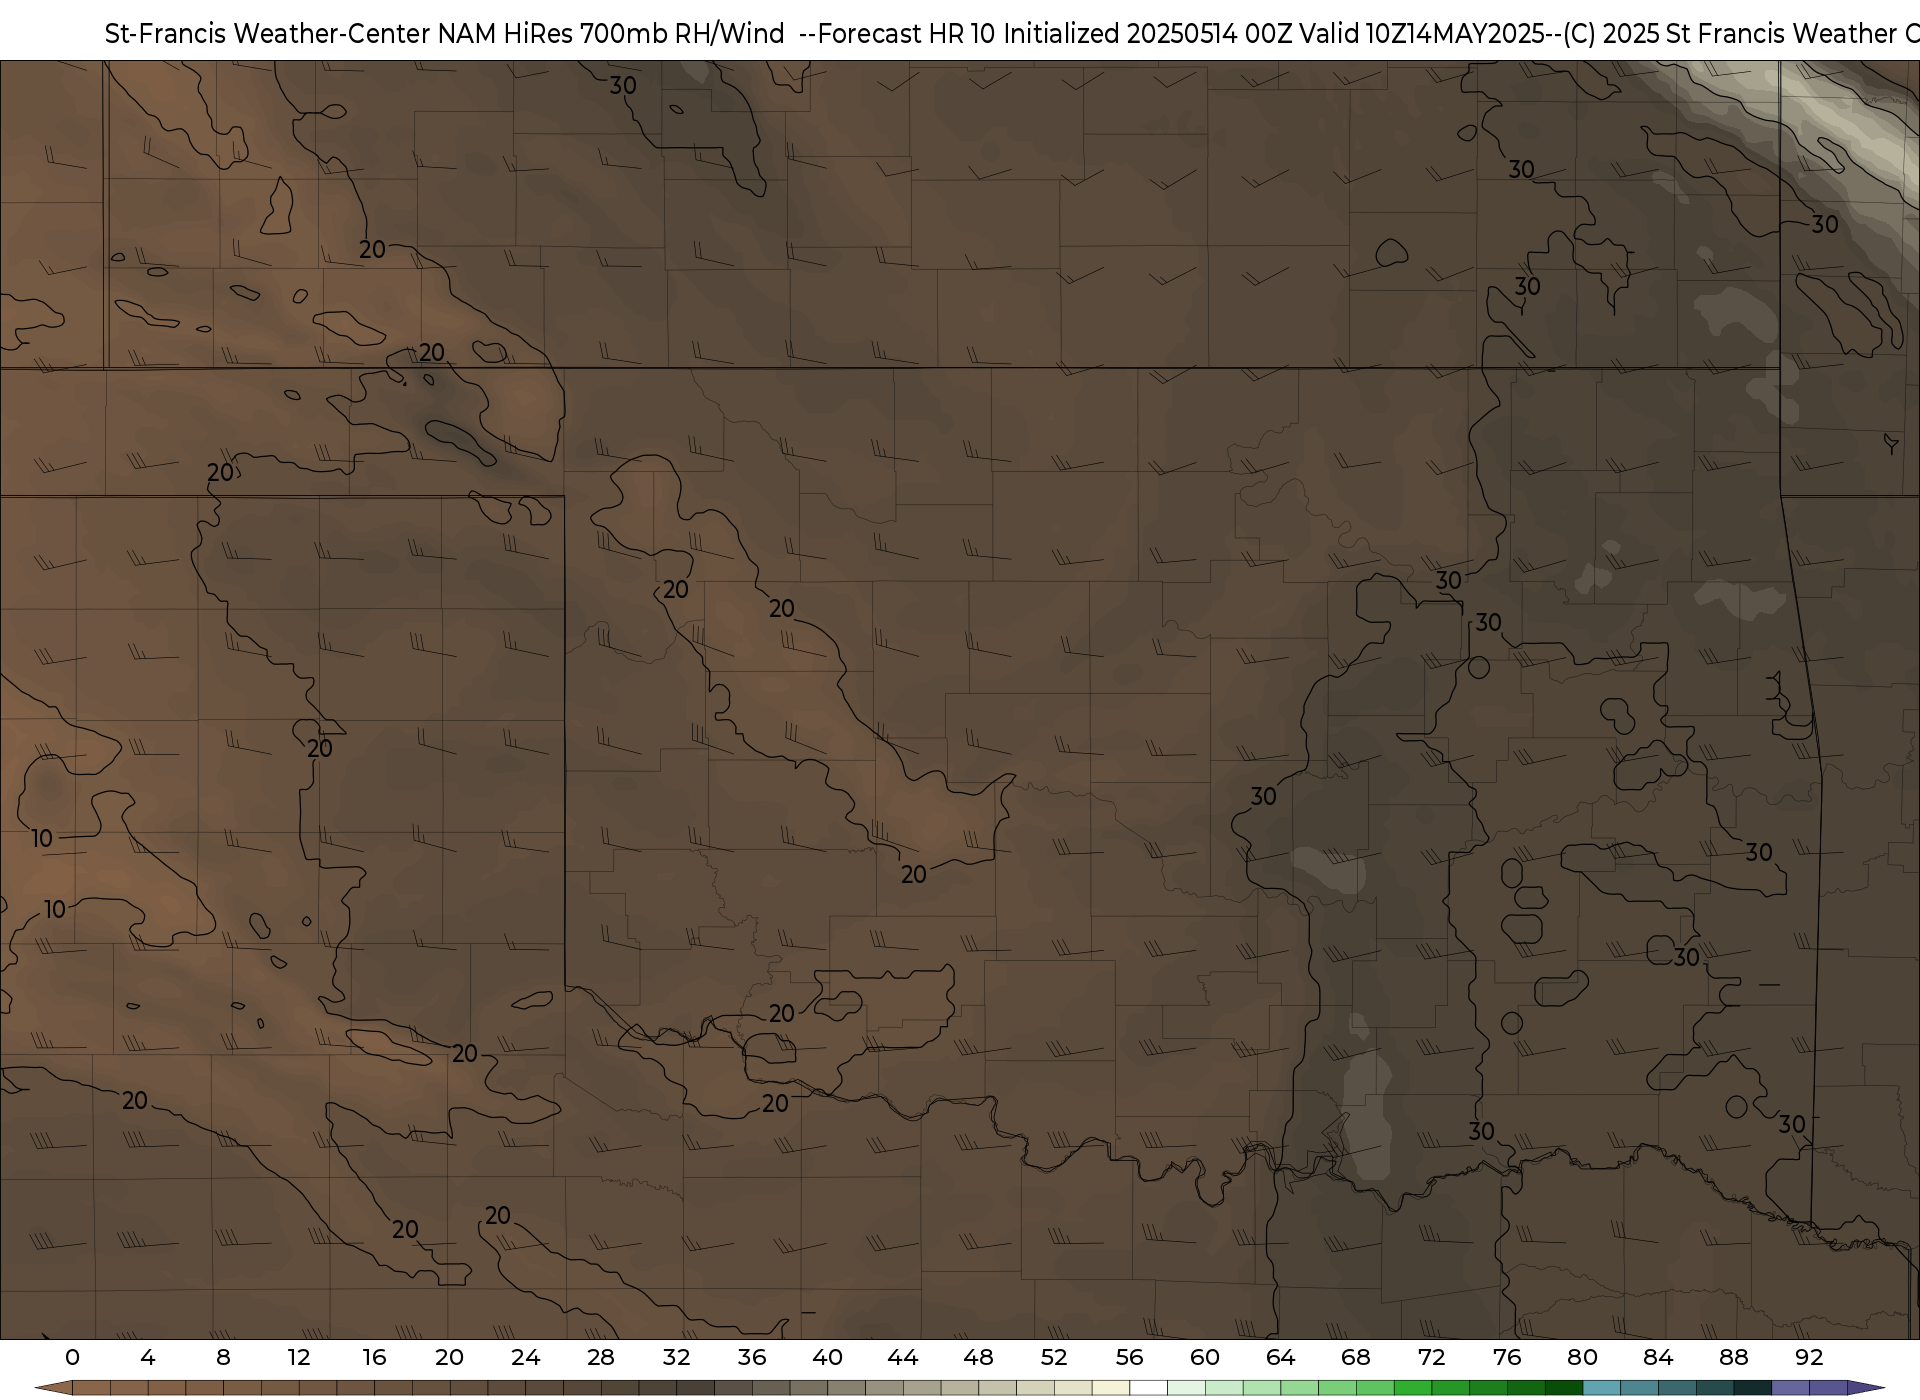
Task: Click the colorbar tick label '40'
Action: tap(827, 1358)
